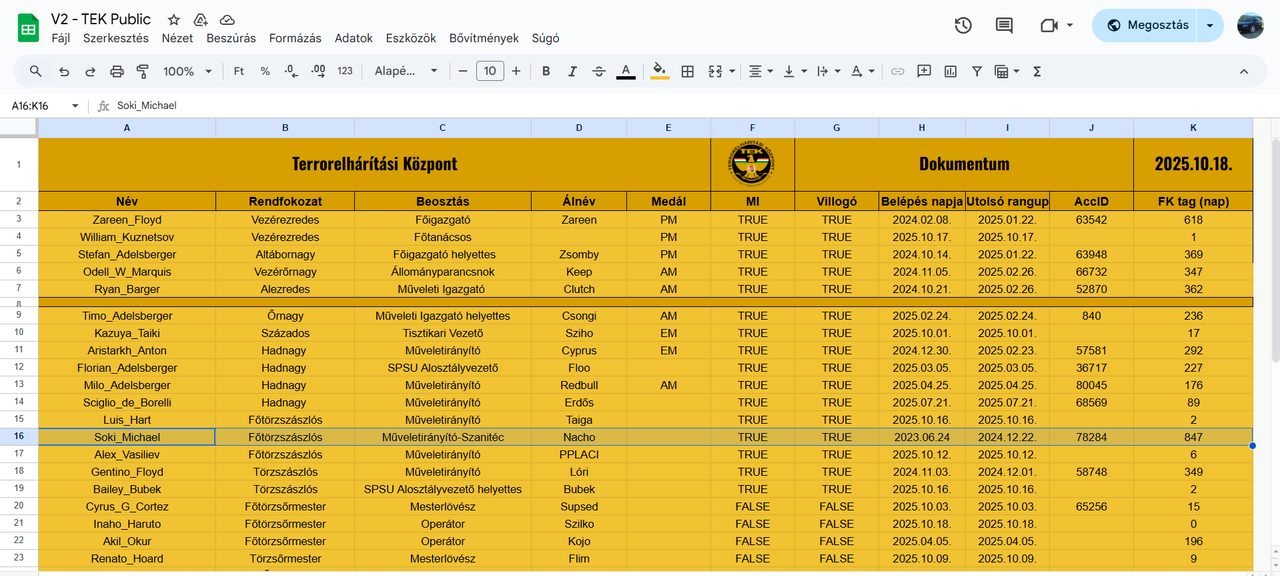This screenshot has width=1280, height=576.
Task: Open the 123 number format menu
Action: tap(345, 71)
